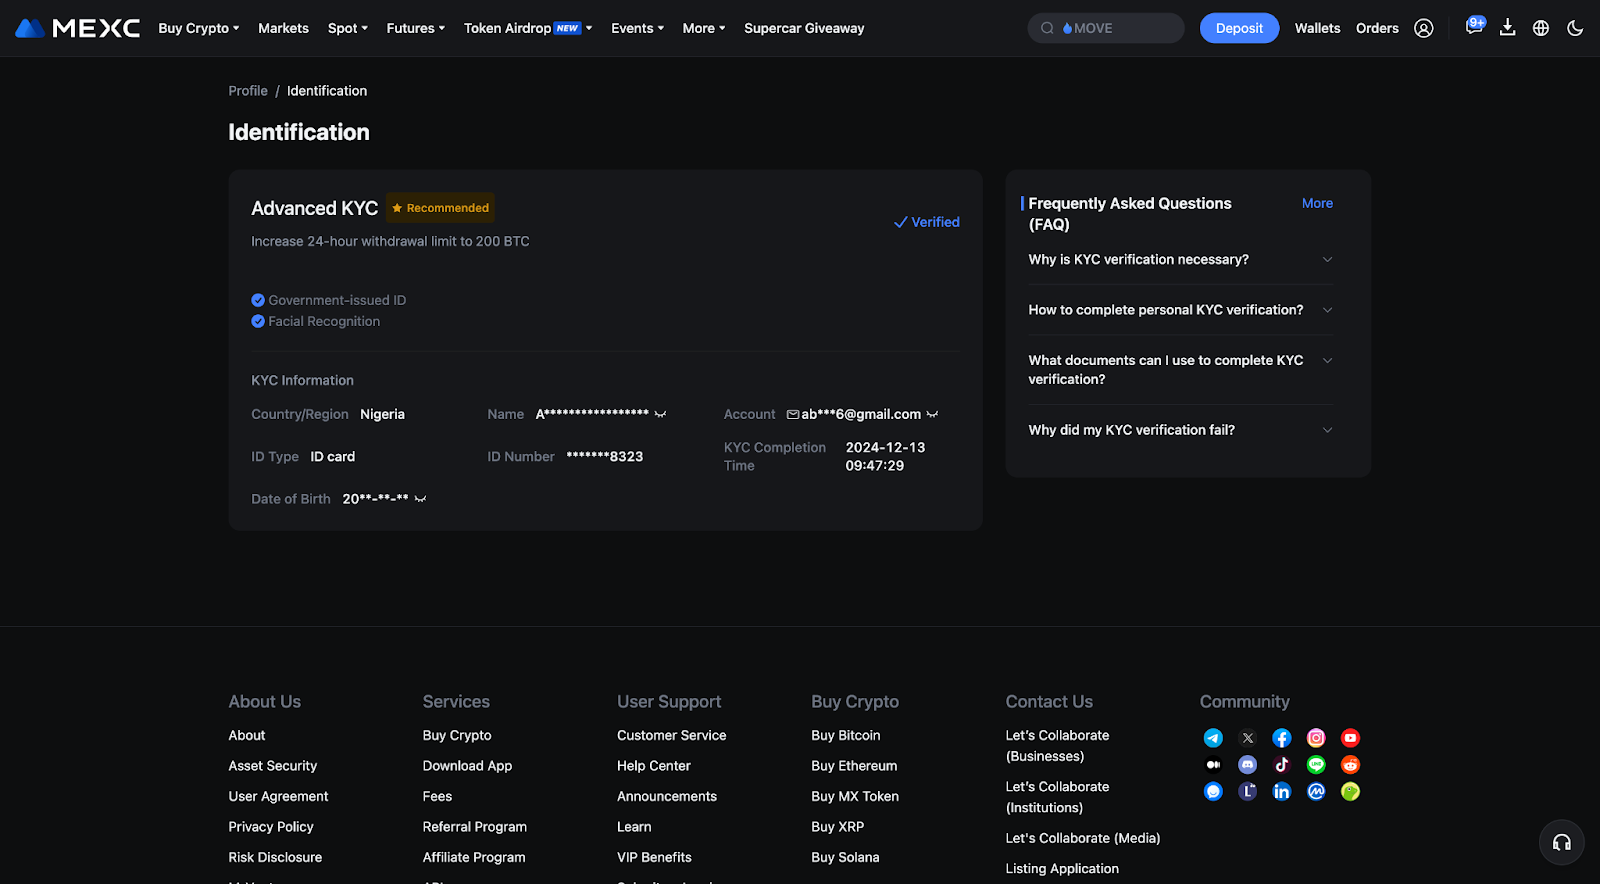Open language selector globe icon

click(x=1541, y=28)
